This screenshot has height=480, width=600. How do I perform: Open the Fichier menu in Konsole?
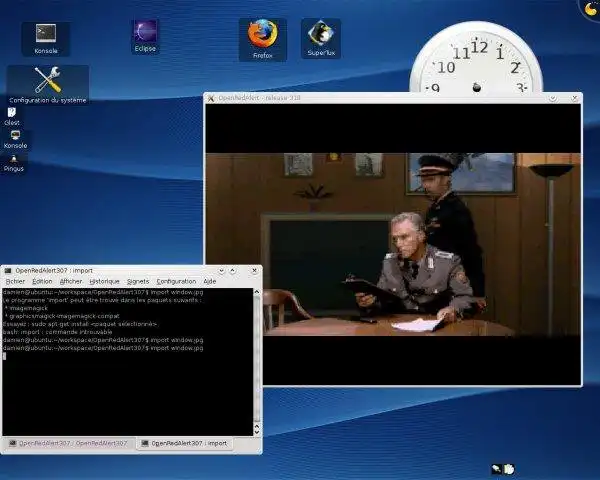click(x=15, y=281)
